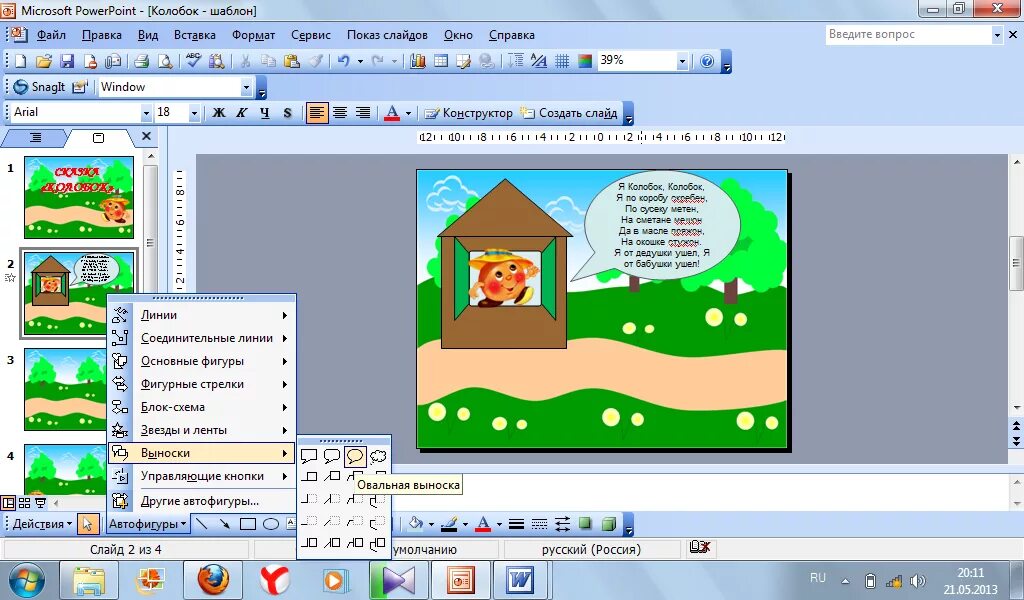
Task: Click the Undo arrow icon
Action: point(344,61)
